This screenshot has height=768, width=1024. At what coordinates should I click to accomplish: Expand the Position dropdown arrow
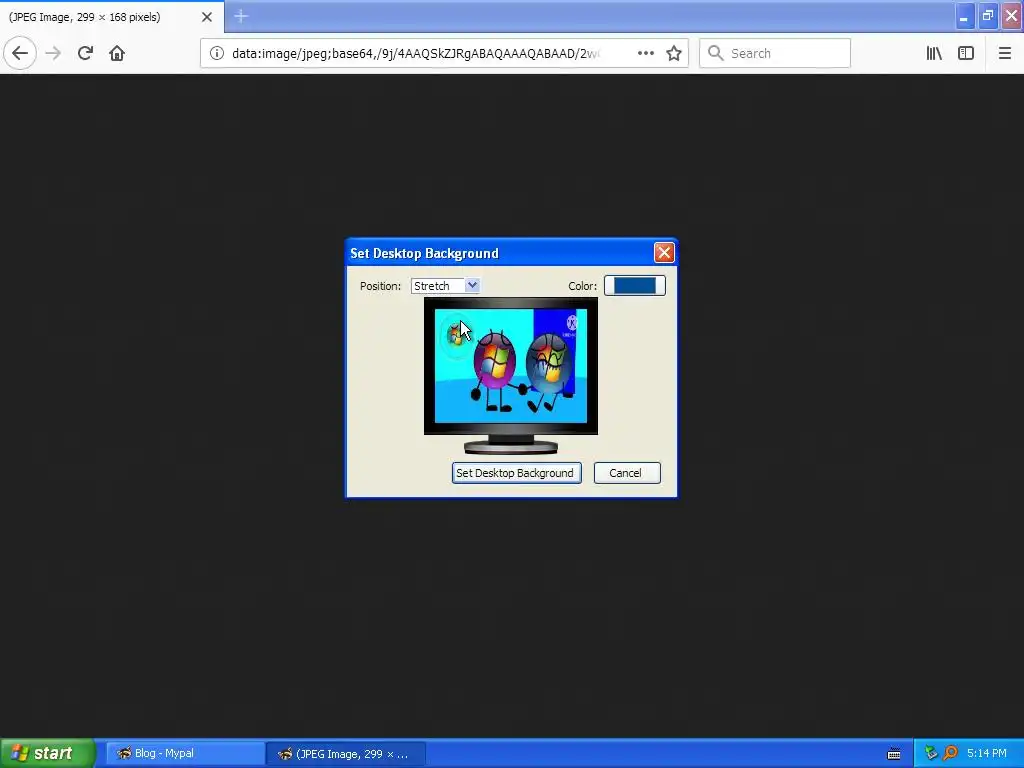click(x=472, y=285)
